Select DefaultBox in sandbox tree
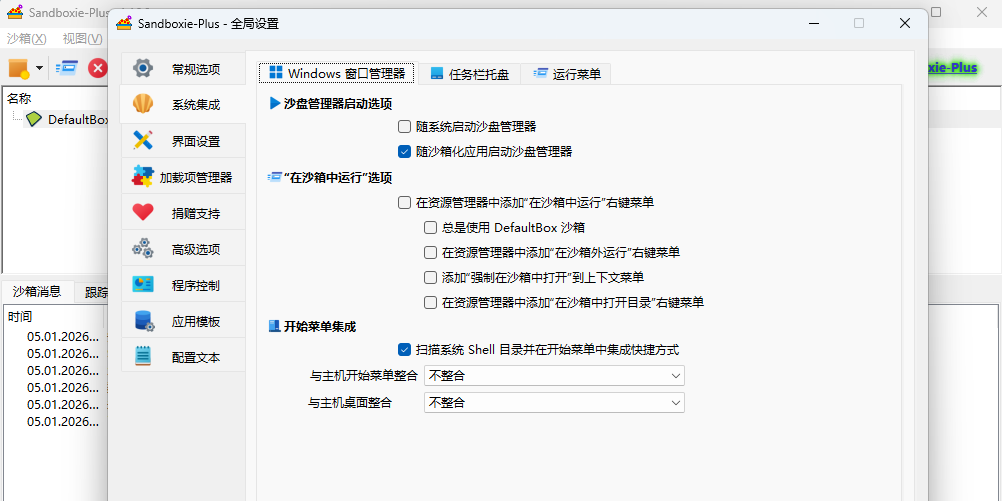This screenshot has width=1002, height=501. (x=76, y=119)
